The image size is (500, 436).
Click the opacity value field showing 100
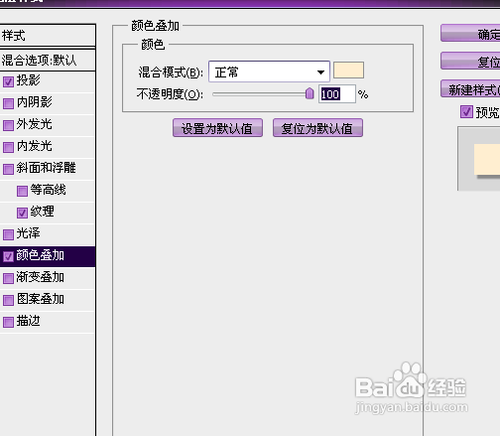(x=337, y=94)
